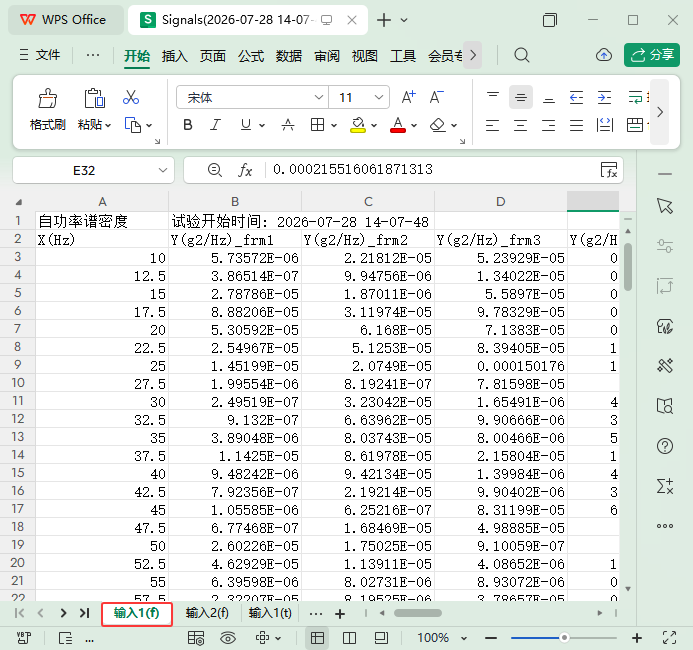Toggle Strikethrough formatting
The height and width of the screenshot is (650, 693).
tap(288, 125)
